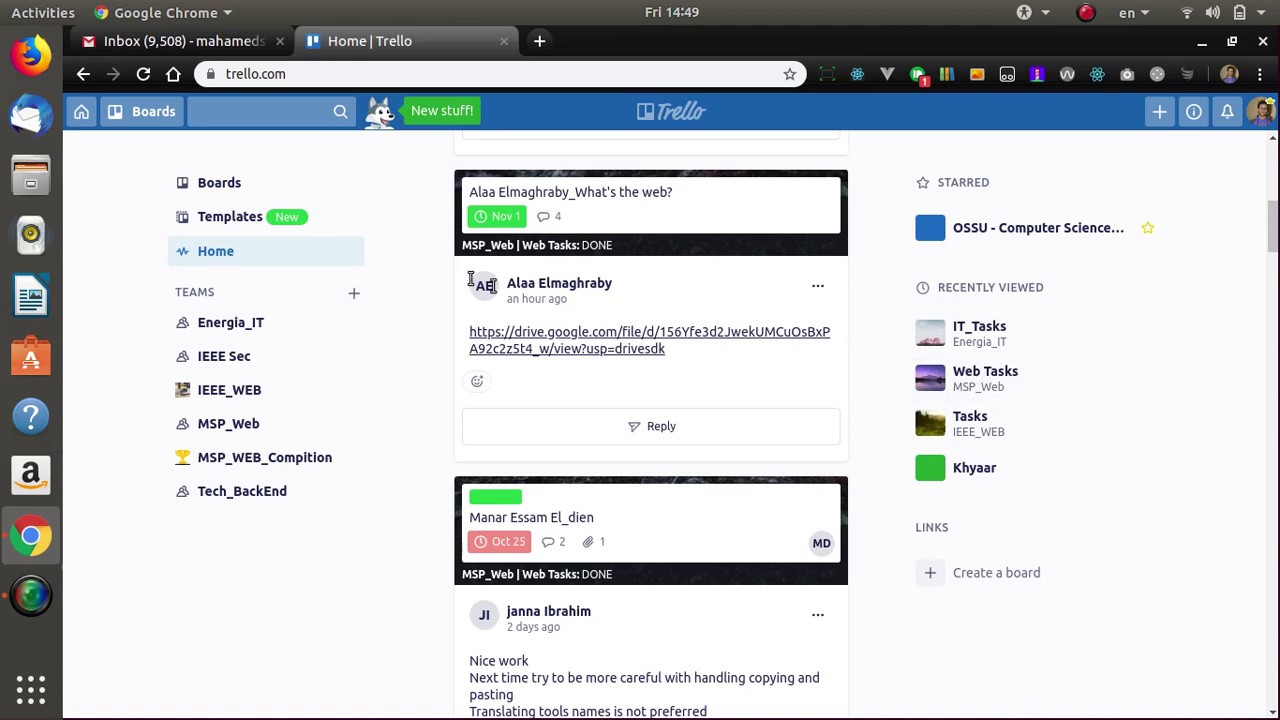The height and width of the screenshot is (720, 1280).
Task: Open the Boards menu in header
Action: 141,112
